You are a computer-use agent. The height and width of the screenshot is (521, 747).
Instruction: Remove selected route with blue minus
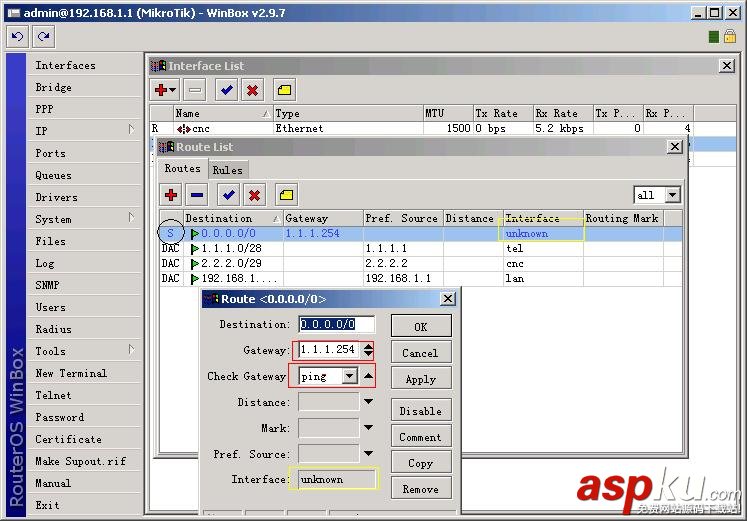pos(197,195)
